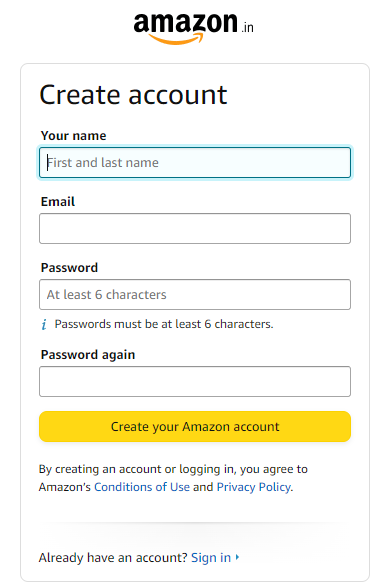
Task: Click the Create account heading
Action: coord(133,95)
